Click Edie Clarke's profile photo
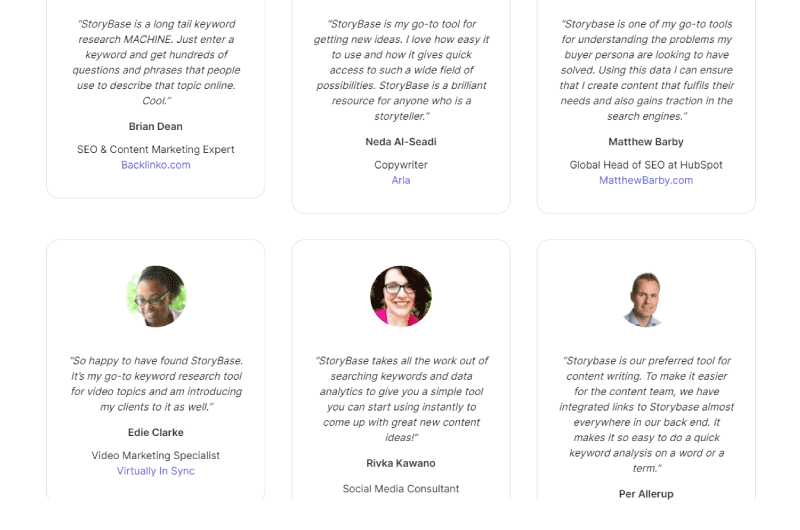The height and width of the screenshot is (530, 800). click(156, 296)
